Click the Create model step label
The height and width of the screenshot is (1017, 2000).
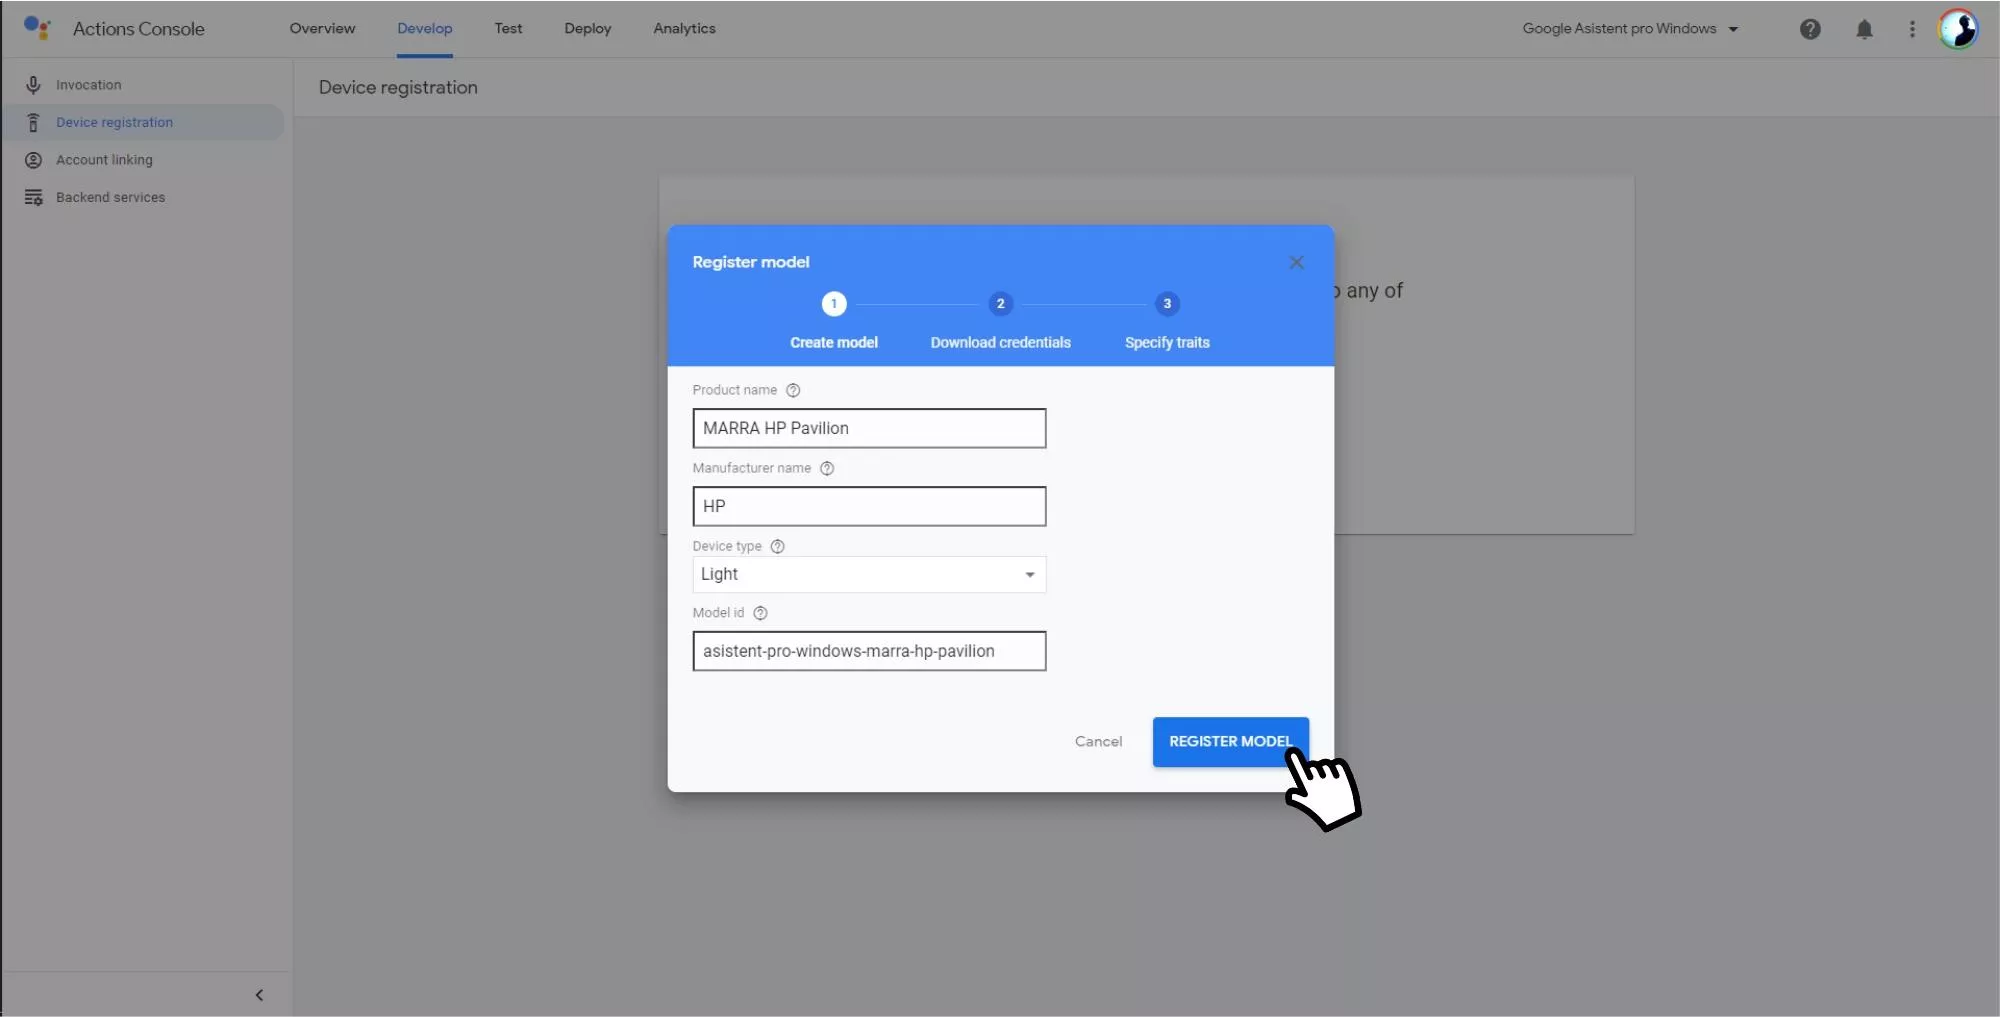pyautogui.click(x=834, y=342)
